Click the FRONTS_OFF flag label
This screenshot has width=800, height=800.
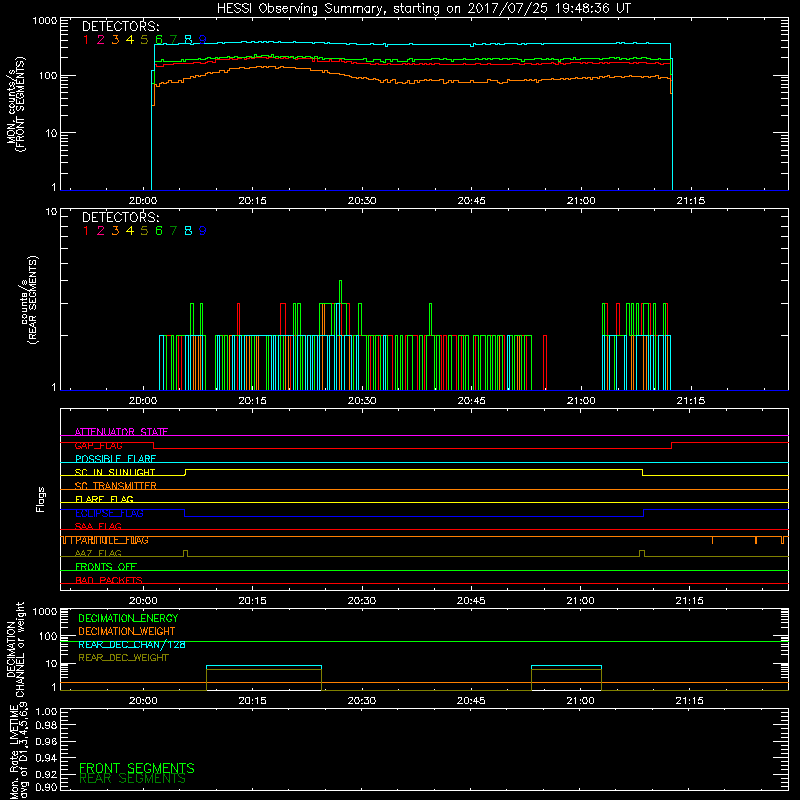coord(106,566)
